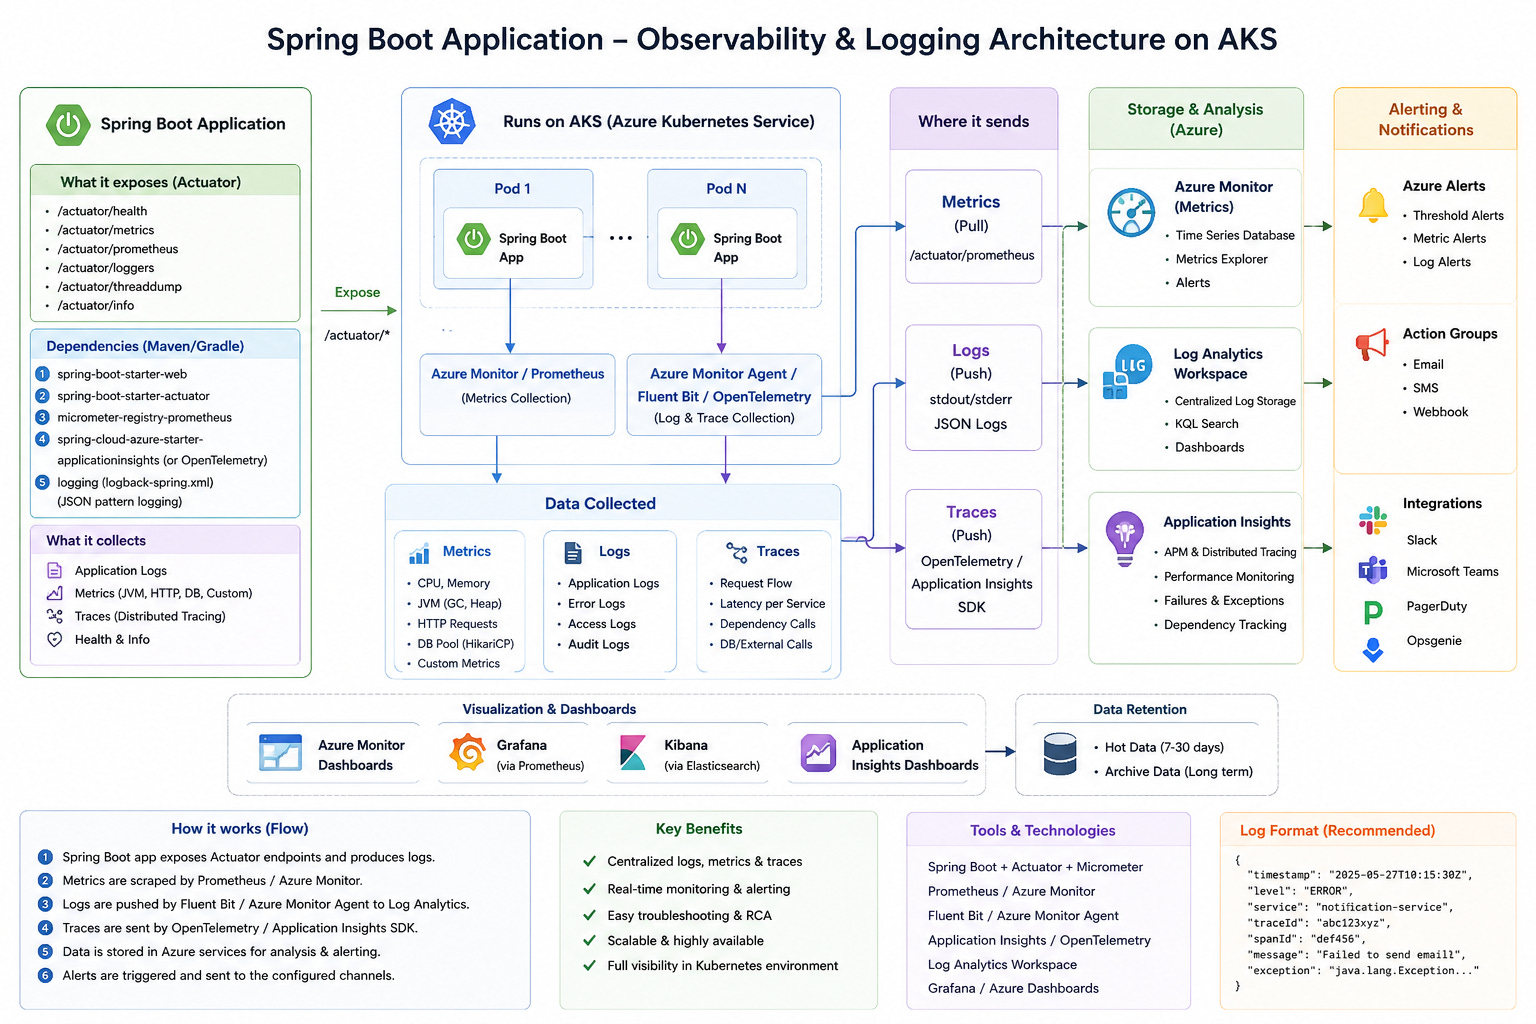Click the green Spring Boot Application header icon
The height and width of the screenshot is (1024, 1536).
68,124
